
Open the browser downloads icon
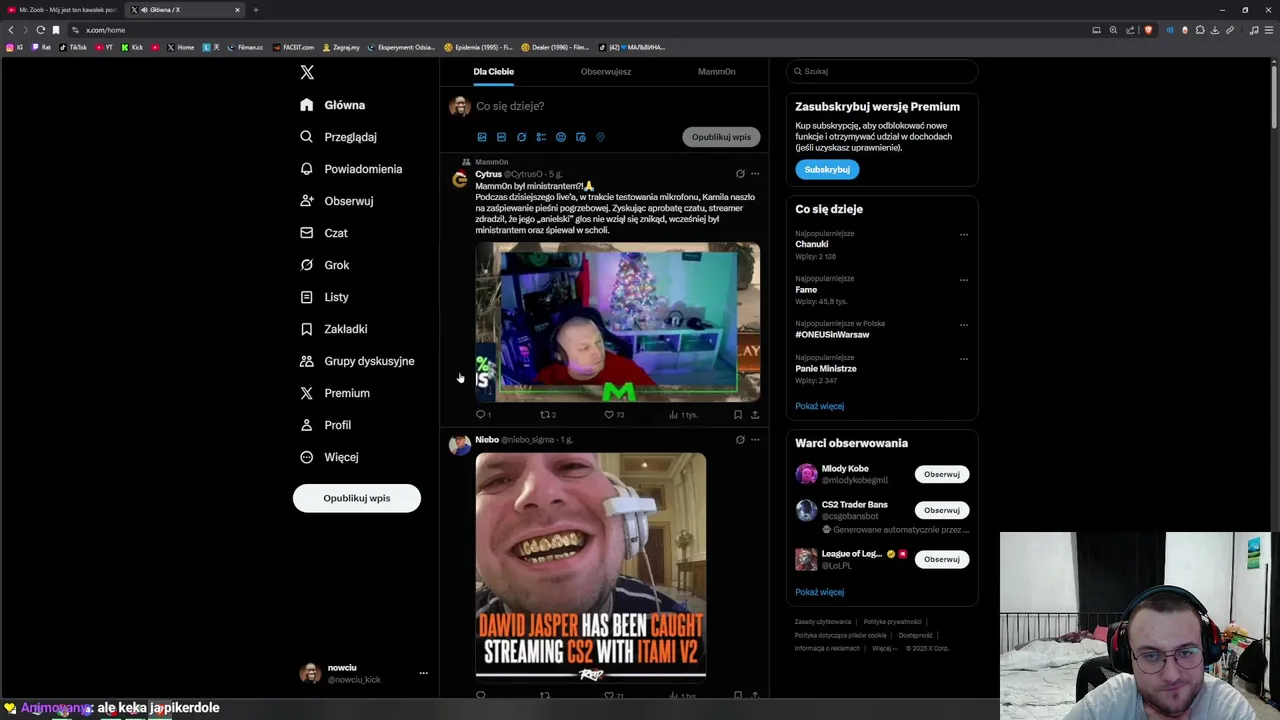pyautogui.click(x=1214, y=30)
